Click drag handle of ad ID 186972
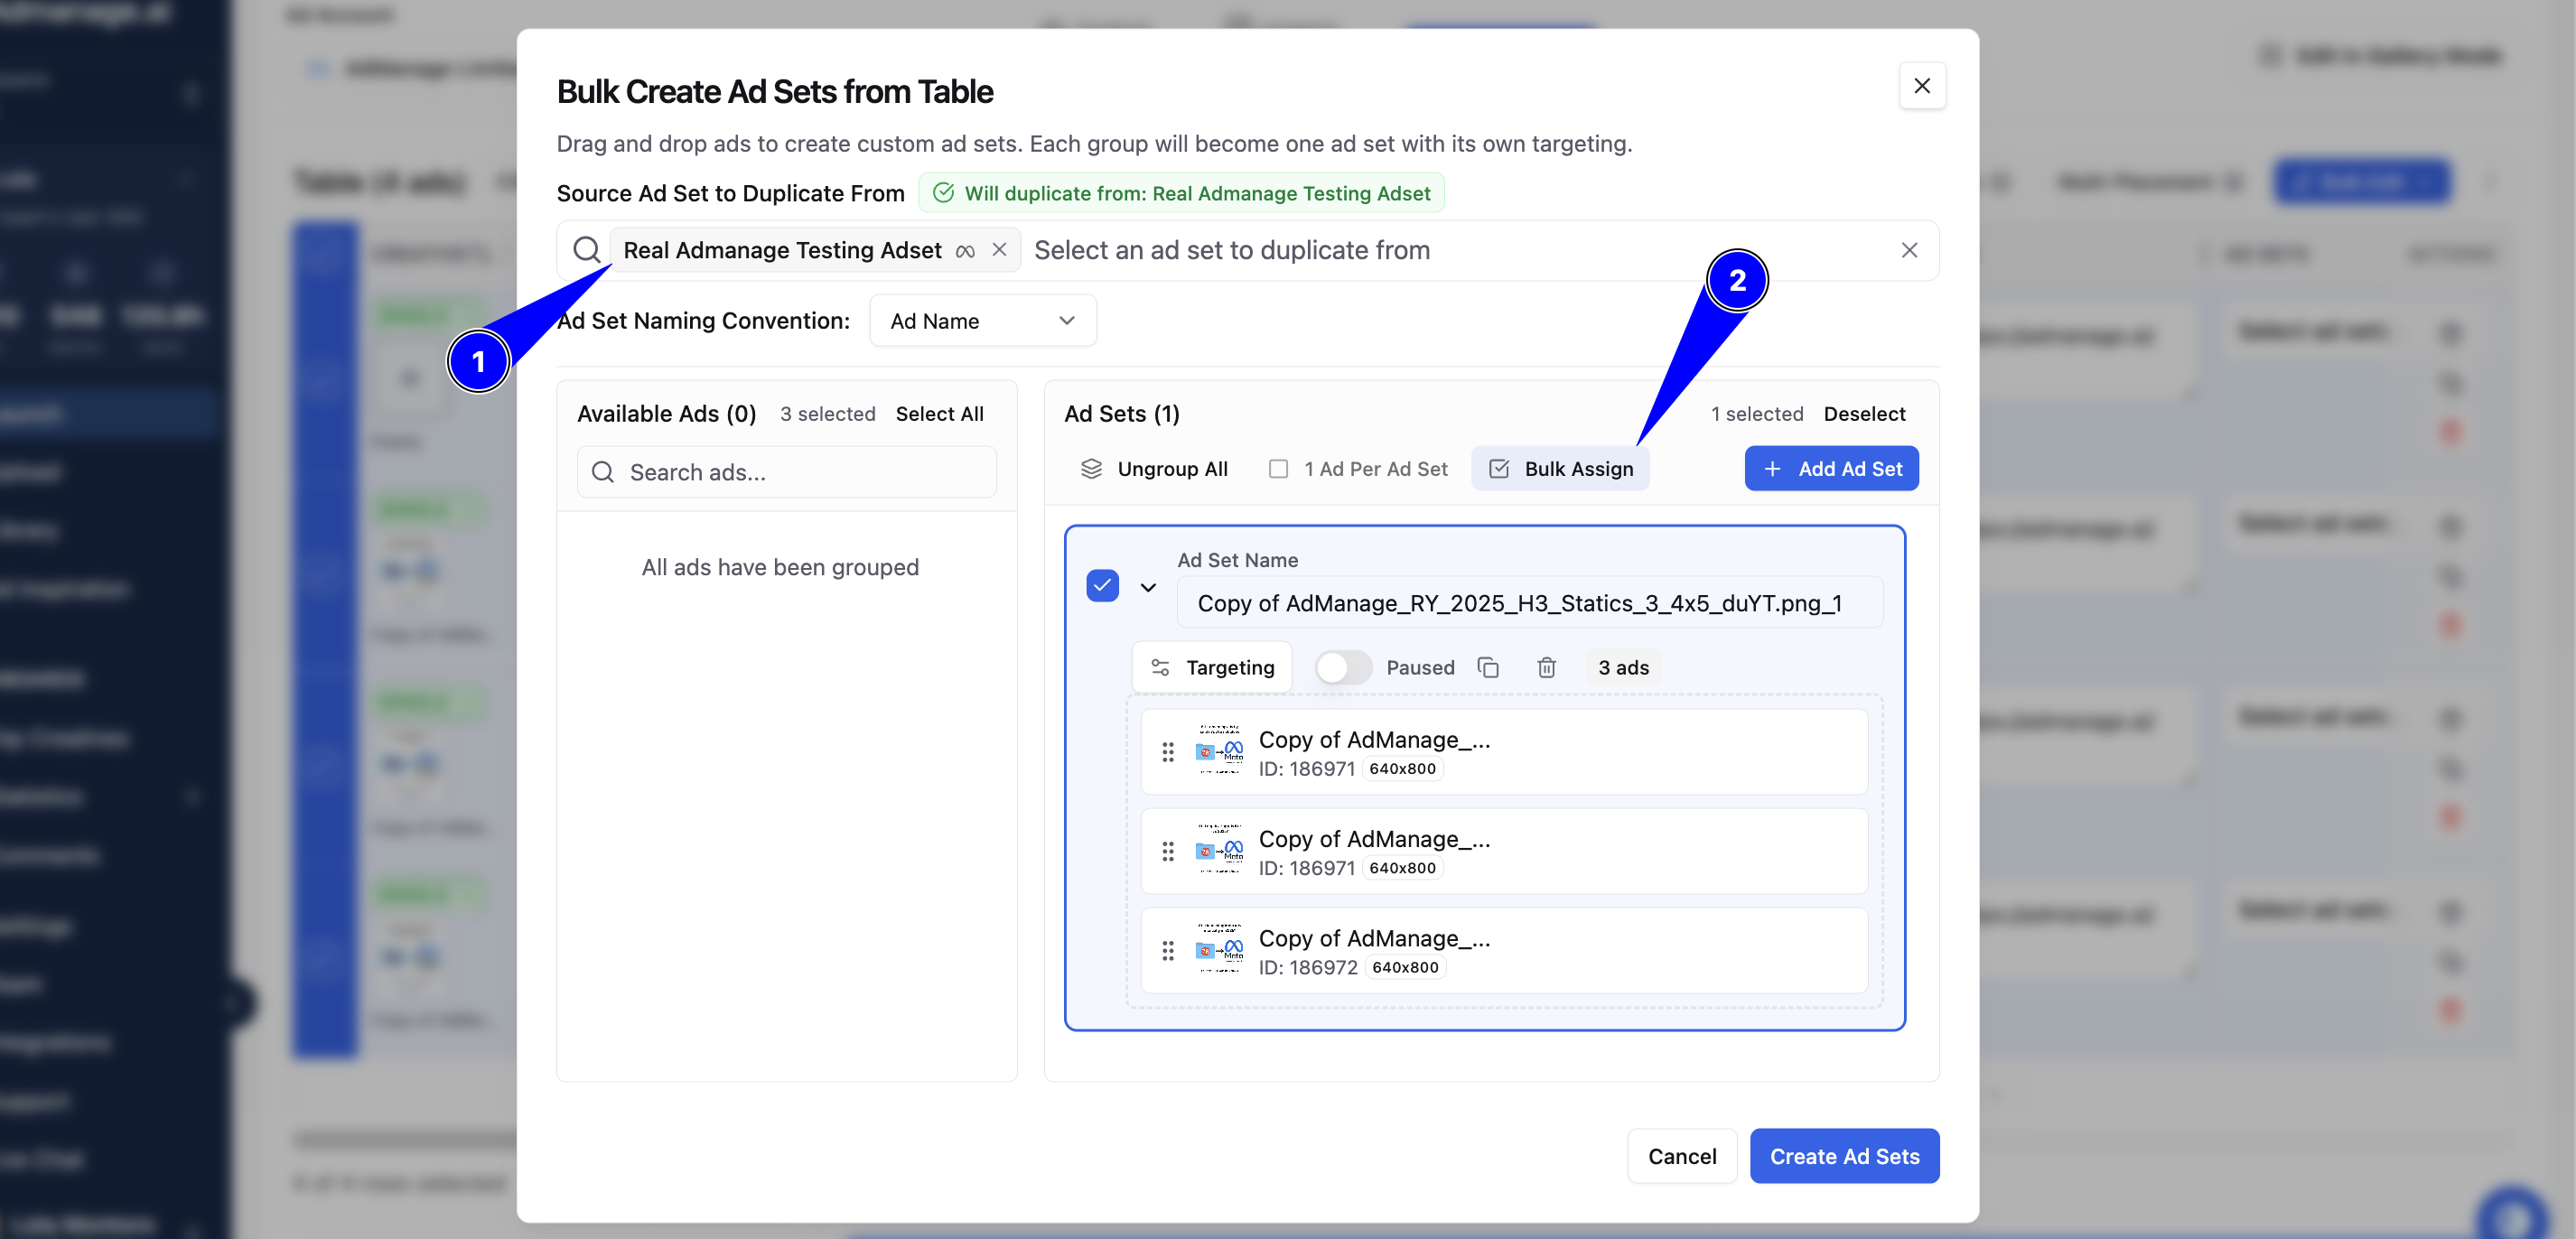Viewport: 2576px width, 1239px height. click(x=1168, y=951)
